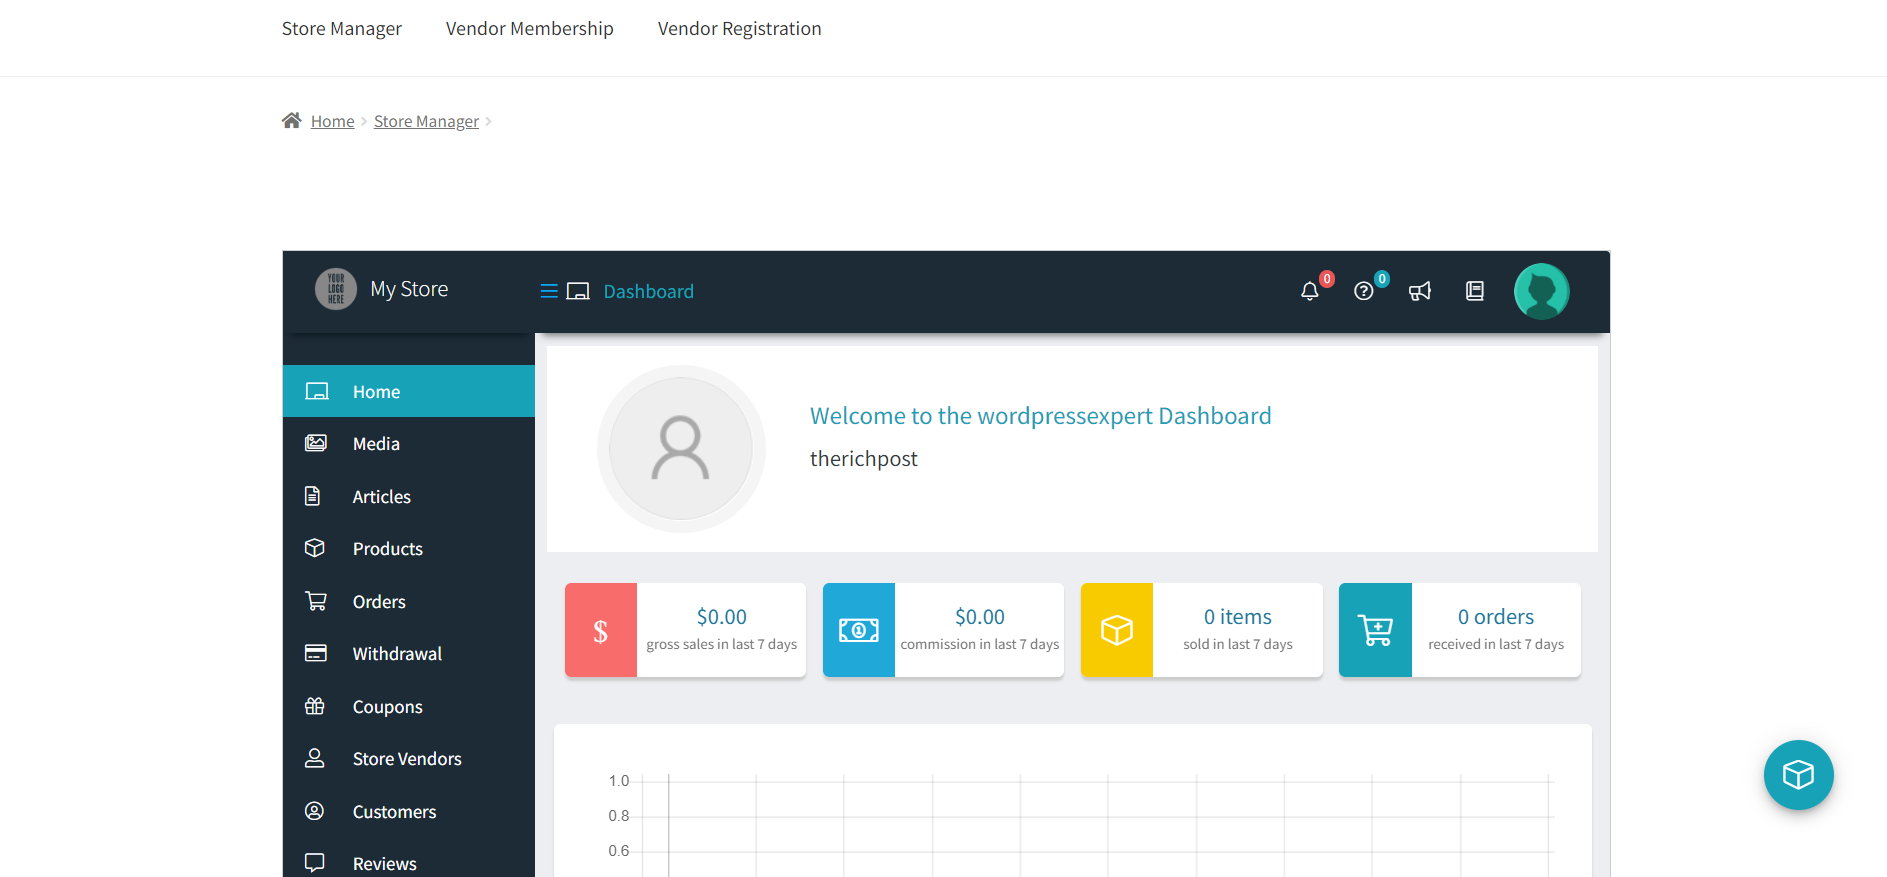Open the Vendor Membership nav link

point(529,29)
